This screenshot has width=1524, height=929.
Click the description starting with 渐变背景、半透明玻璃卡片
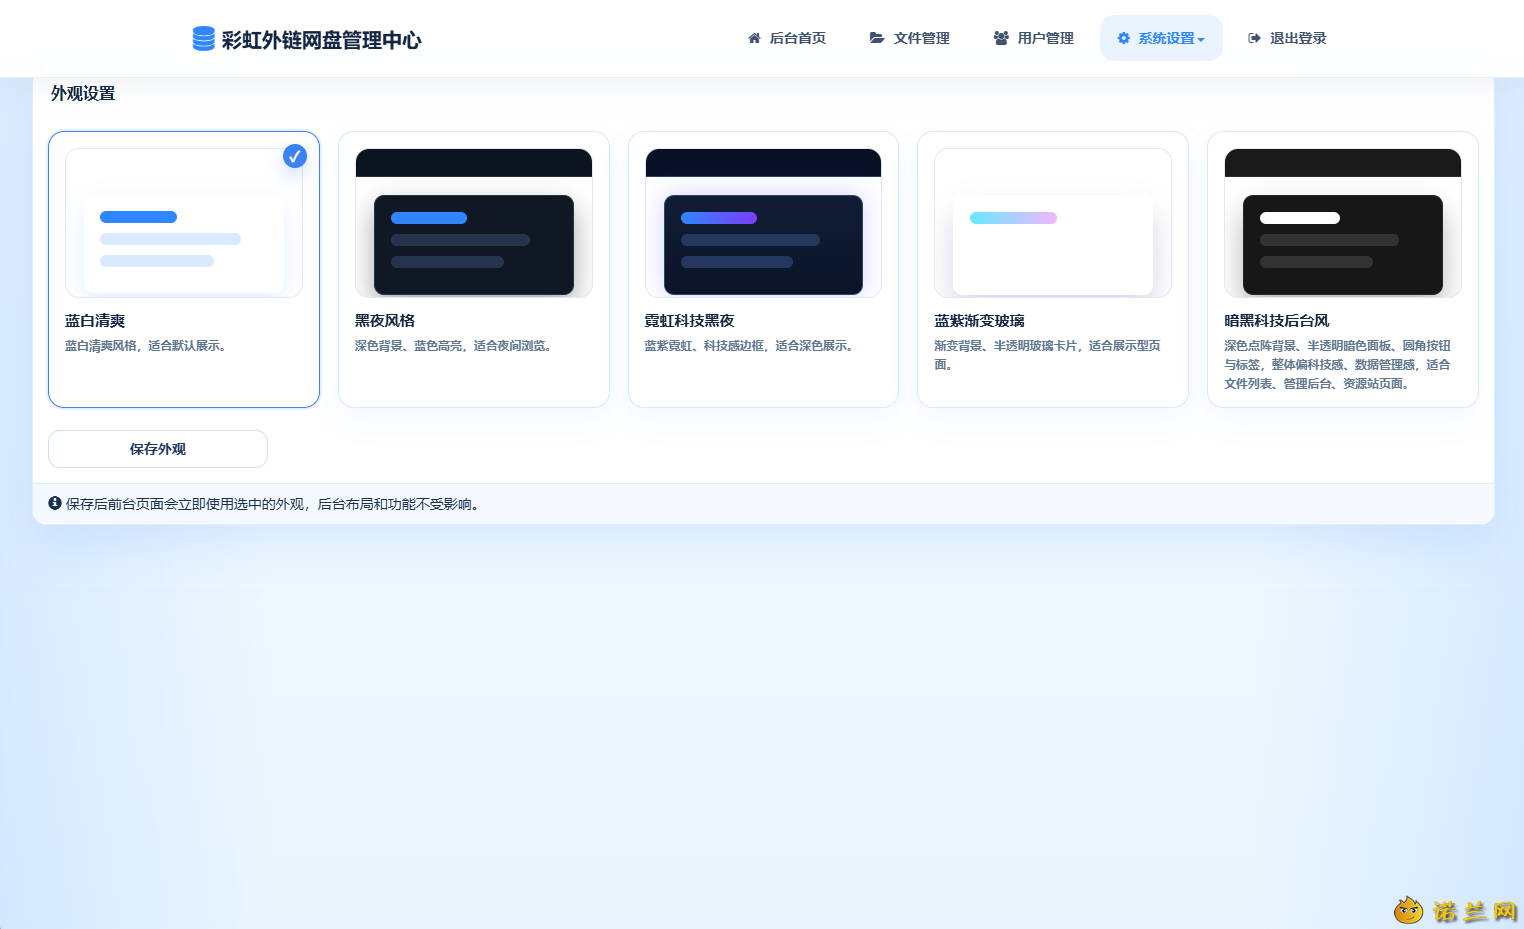click(x=1048, y=355)
